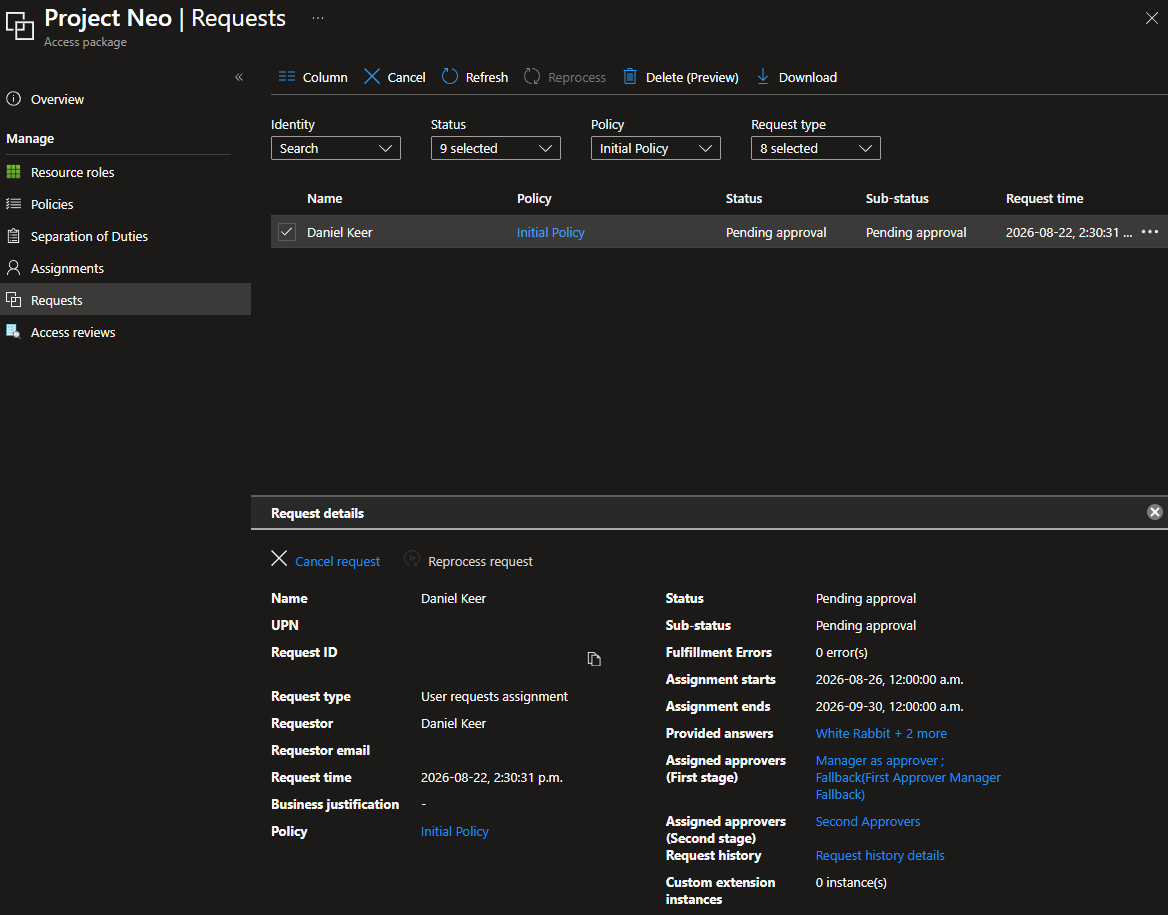Screen dimensions: 1168x915
Task: Open the Status filter dropdown
Action: 495,148
